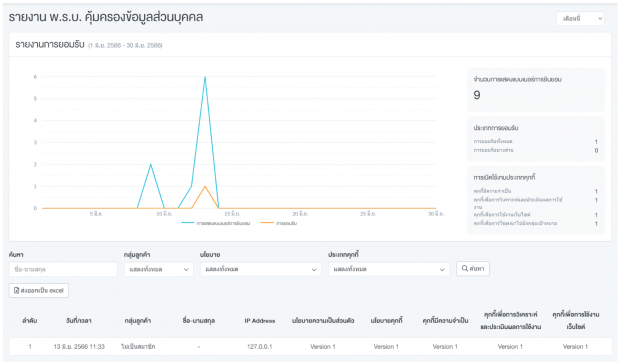This screenshot has height=362, width=620.
Task: Expand the นโยบาย dropdown
Action: [261, 269]
